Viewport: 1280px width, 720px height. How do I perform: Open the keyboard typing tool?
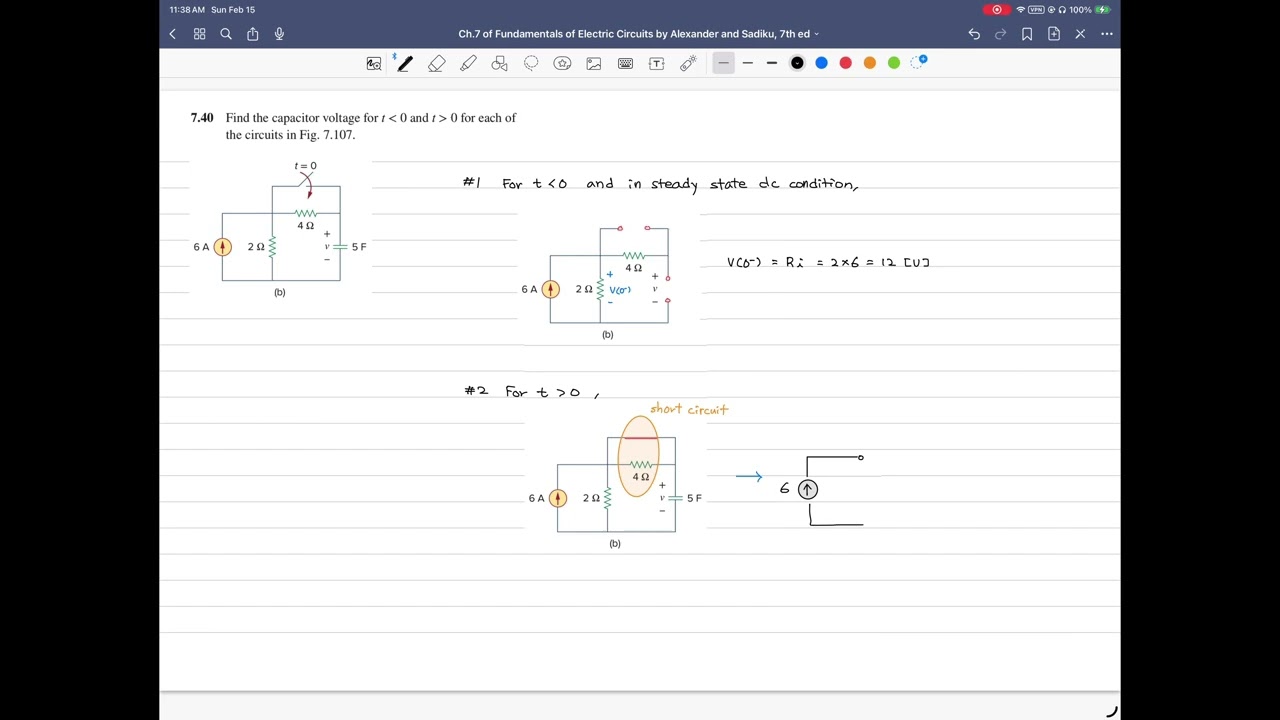click(x=625, y=63)
